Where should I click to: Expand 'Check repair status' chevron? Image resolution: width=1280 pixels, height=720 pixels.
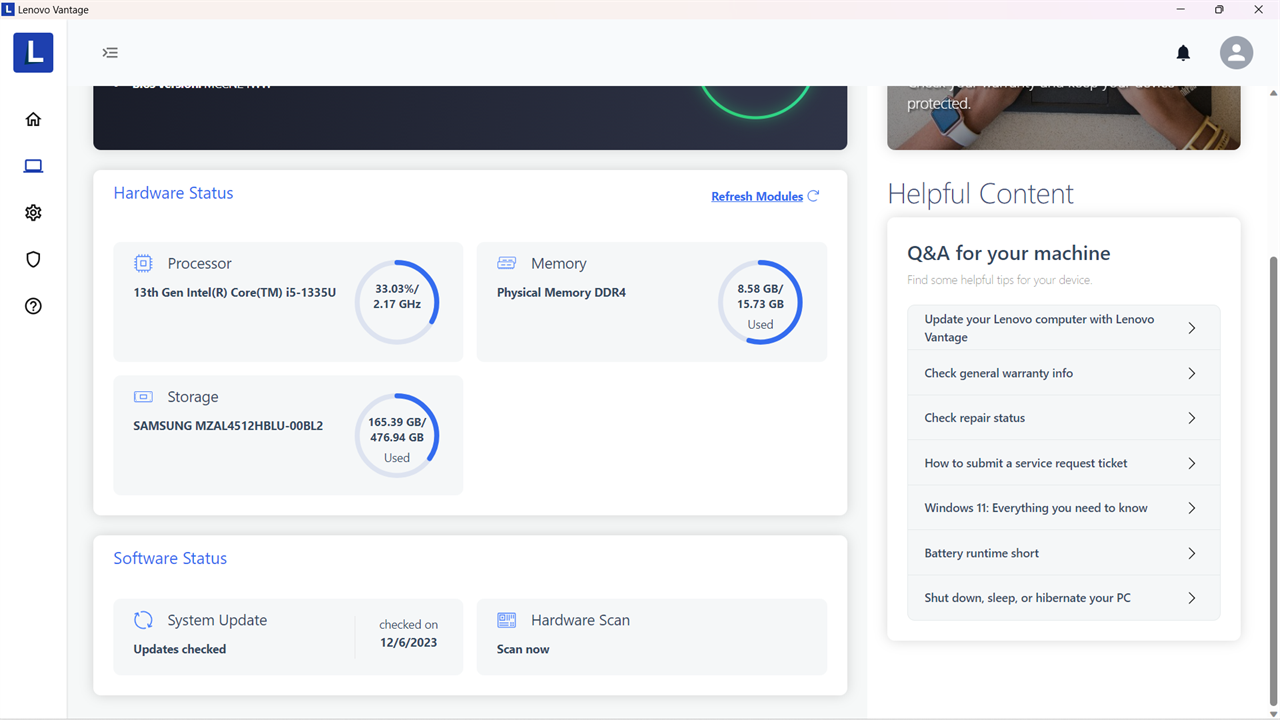1191,418
